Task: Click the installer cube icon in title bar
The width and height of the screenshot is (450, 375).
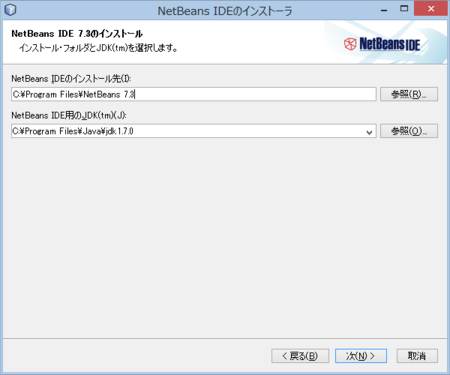Action: point(10,10)
